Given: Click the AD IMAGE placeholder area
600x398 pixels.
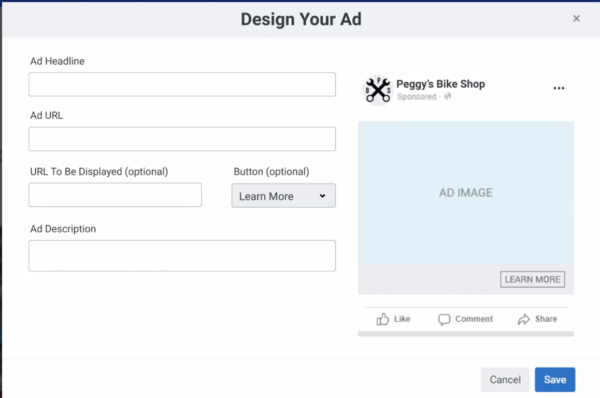Looking at the screenshot, I should coord(466,192).
